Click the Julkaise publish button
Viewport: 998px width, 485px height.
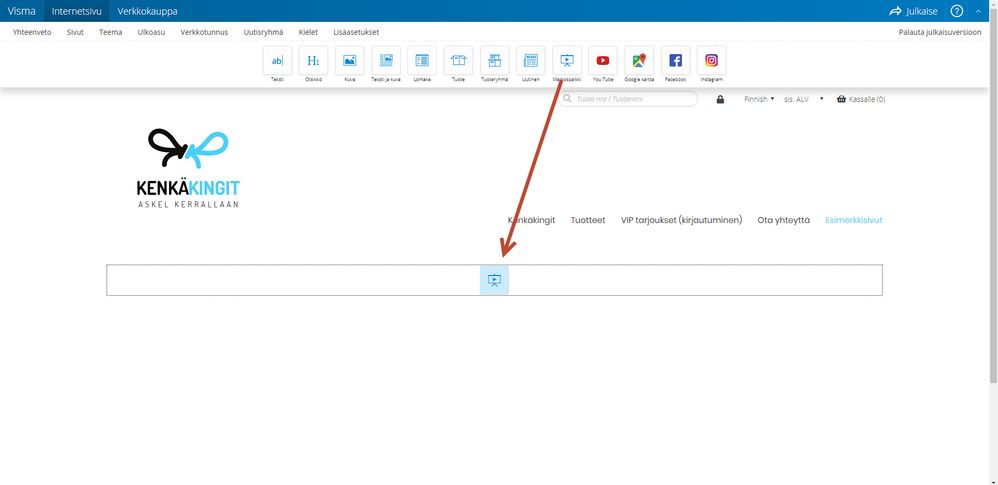913,11
